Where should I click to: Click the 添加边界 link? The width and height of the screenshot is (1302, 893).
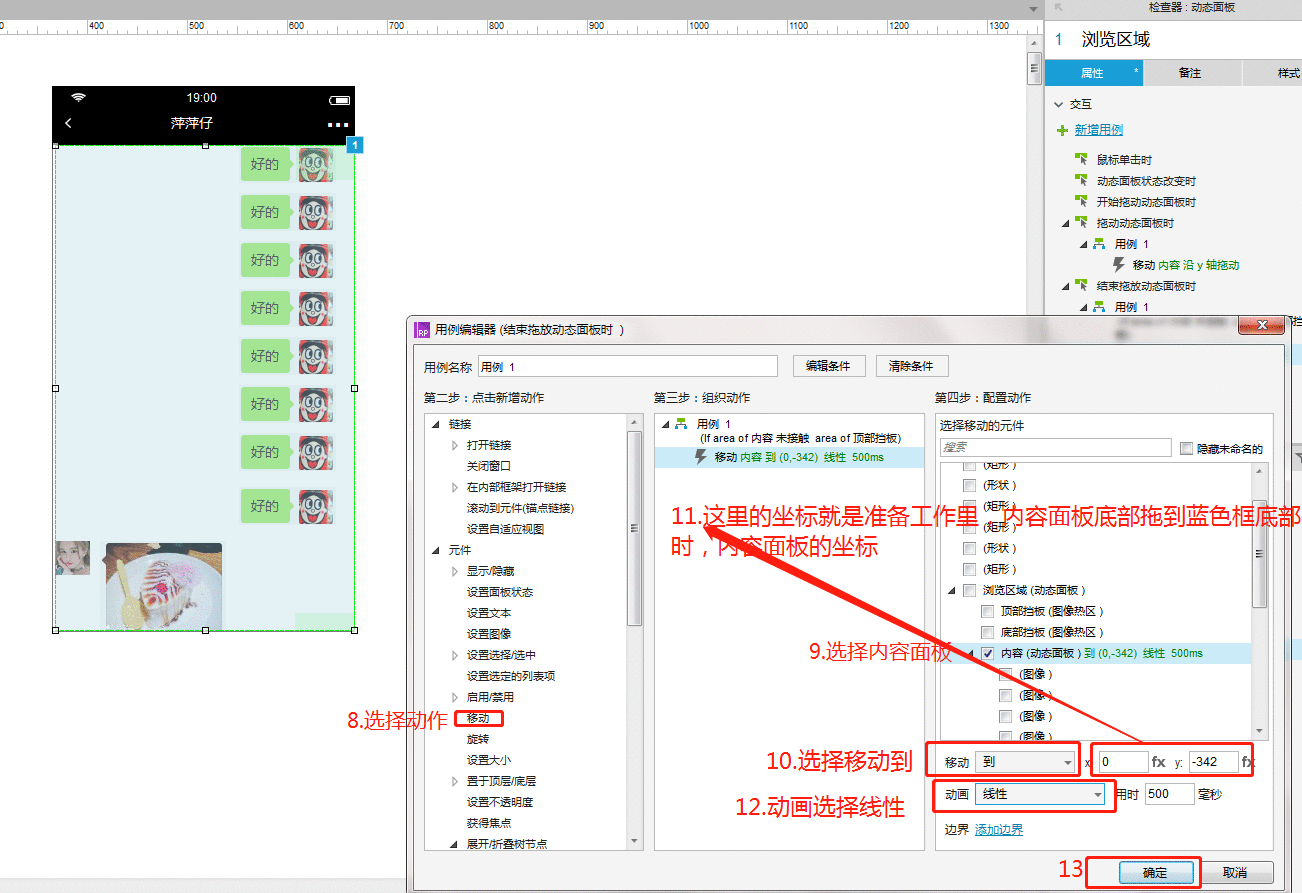point(999,830)
